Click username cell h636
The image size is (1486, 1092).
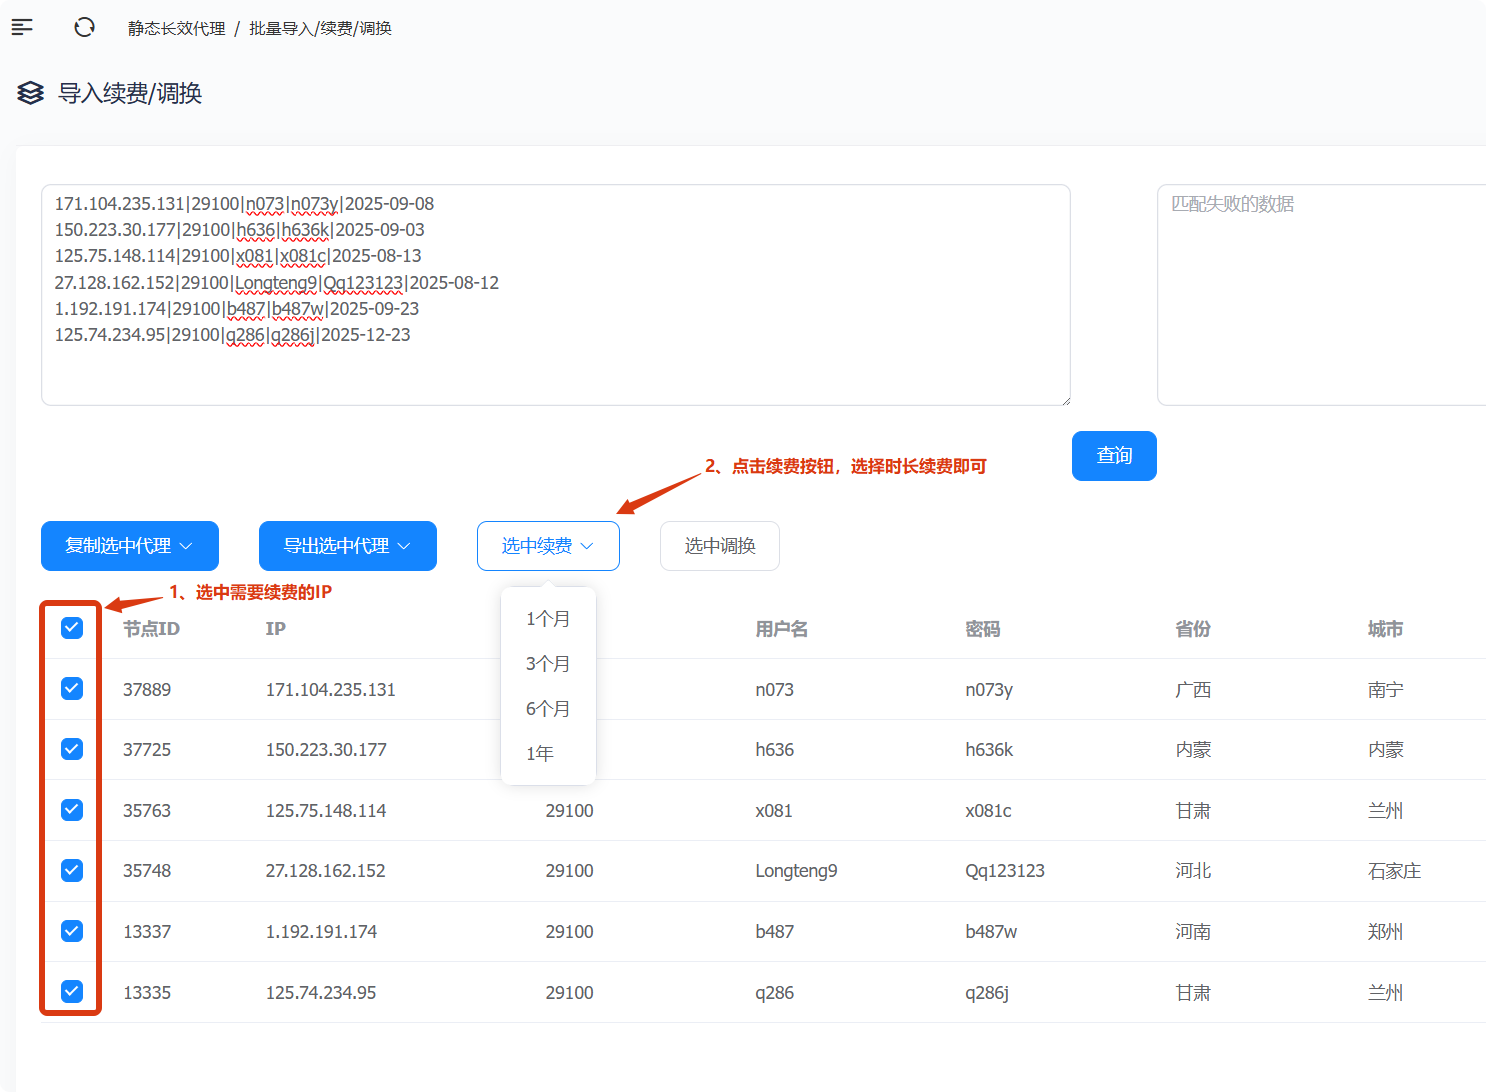[775, 750]
